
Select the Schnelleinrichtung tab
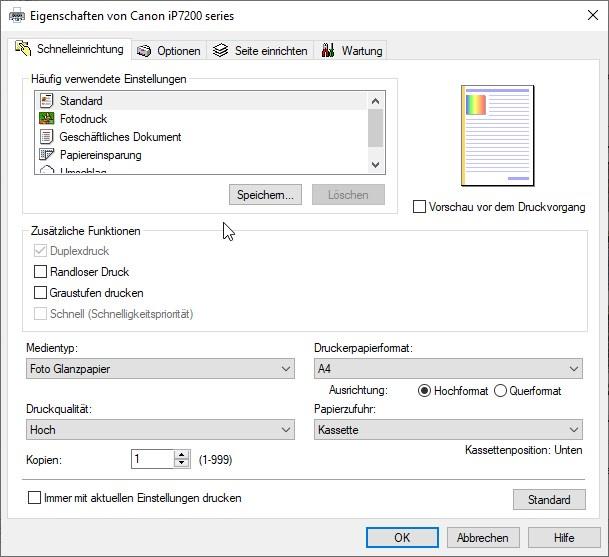tap(70, 49)
